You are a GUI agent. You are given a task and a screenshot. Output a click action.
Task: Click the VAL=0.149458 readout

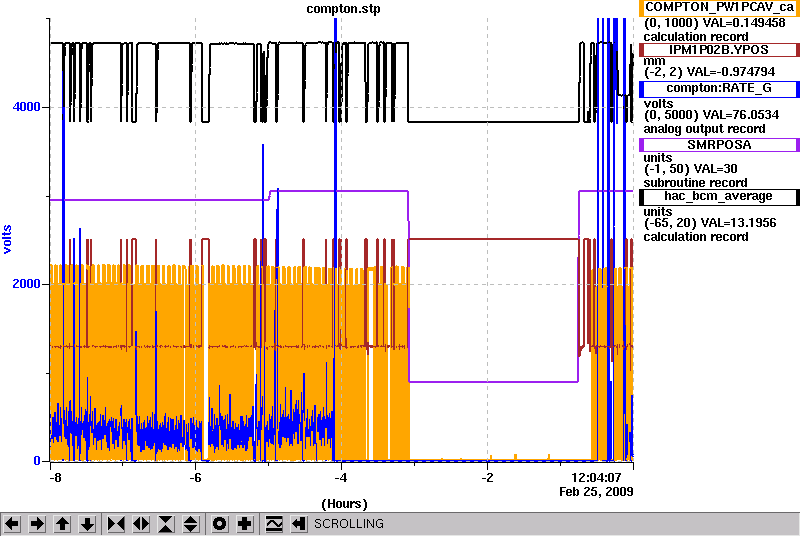point(744,23)
